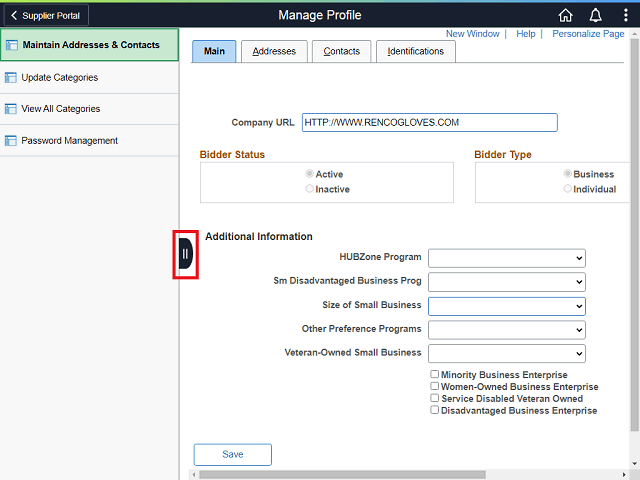Choose Individual bidder type radio

pos(567,189)
